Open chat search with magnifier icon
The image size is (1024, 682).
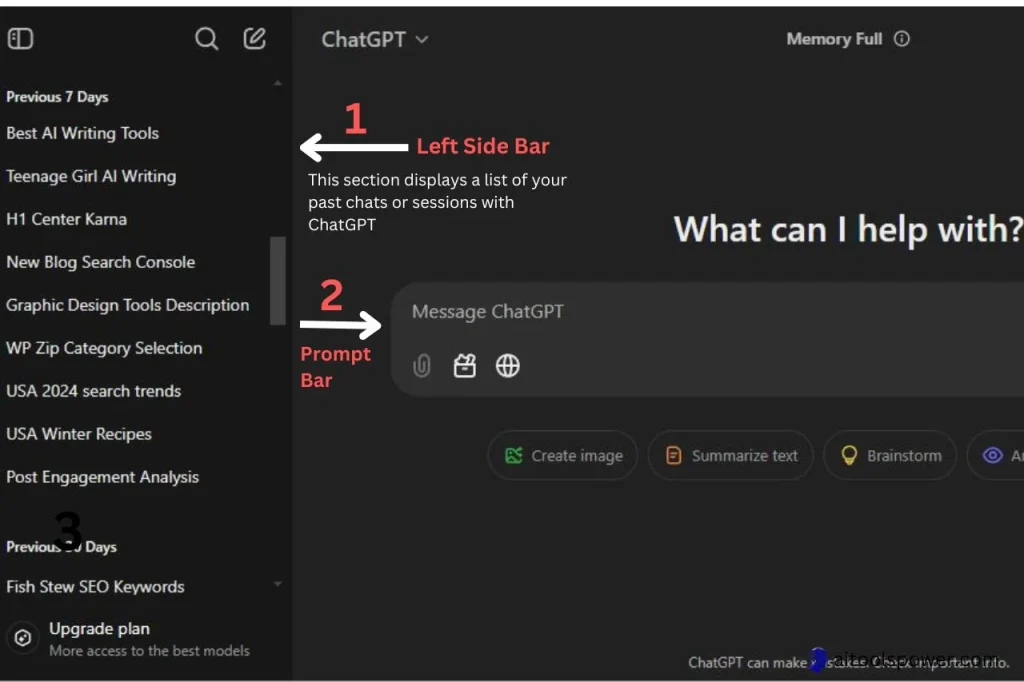click(206, 39)
